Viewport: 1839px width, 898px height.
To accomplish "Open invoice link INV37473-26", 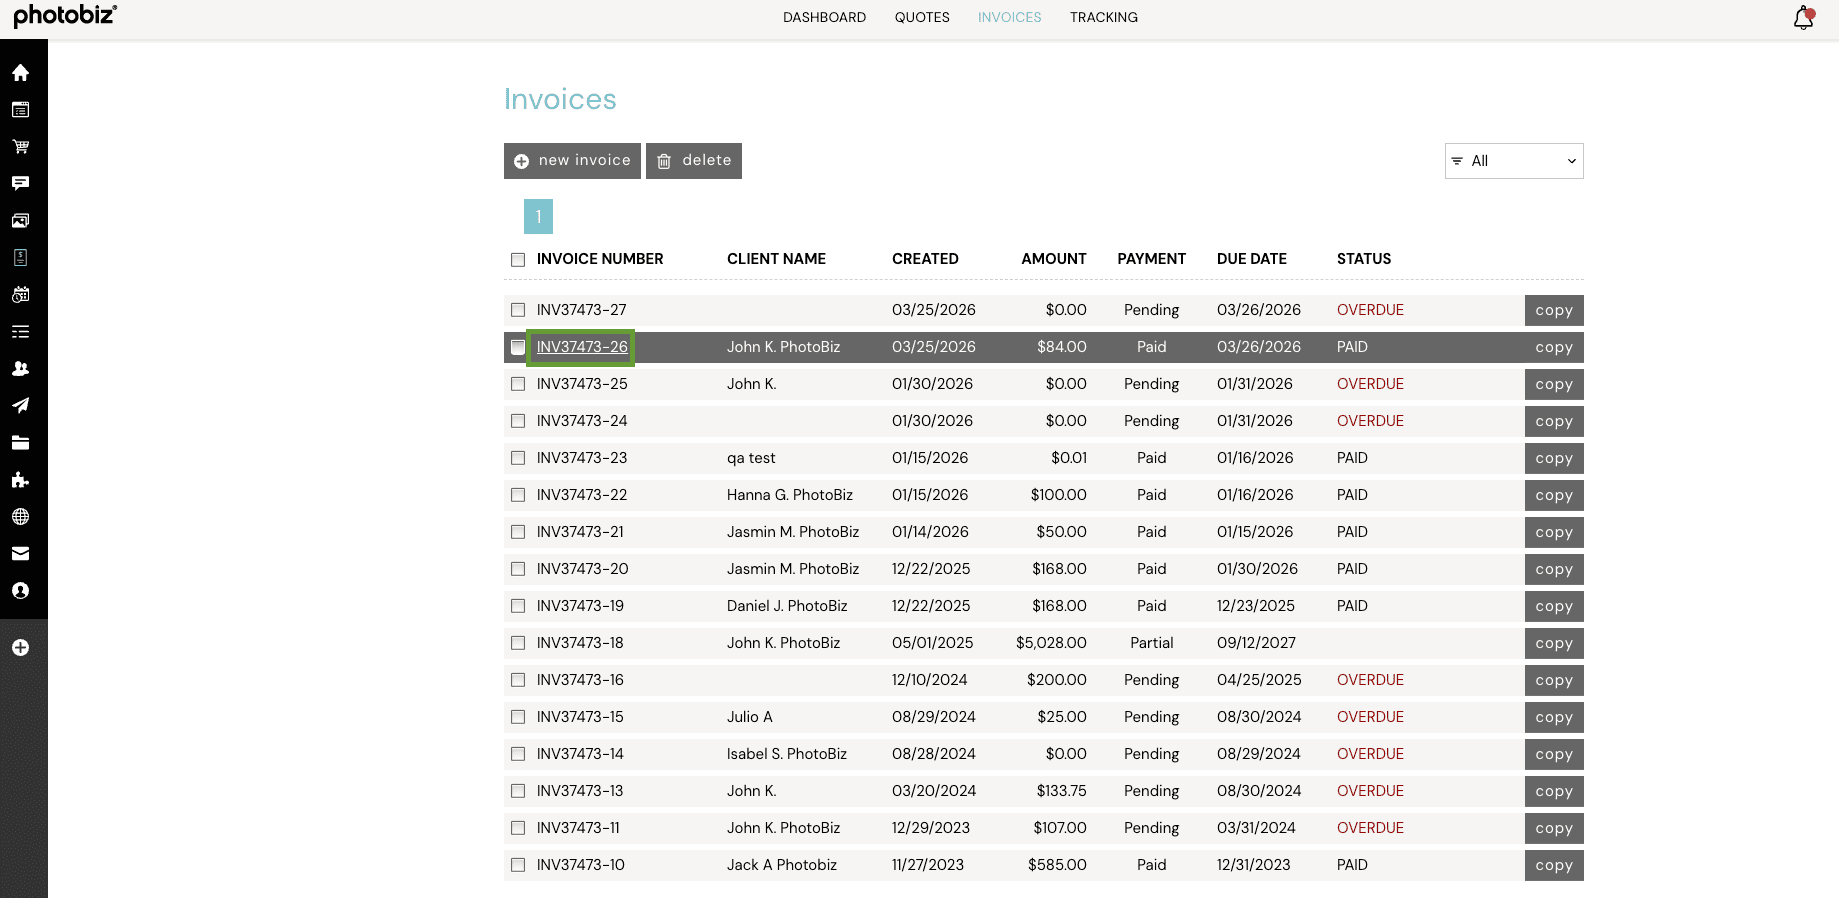I will tap(582, 347).
